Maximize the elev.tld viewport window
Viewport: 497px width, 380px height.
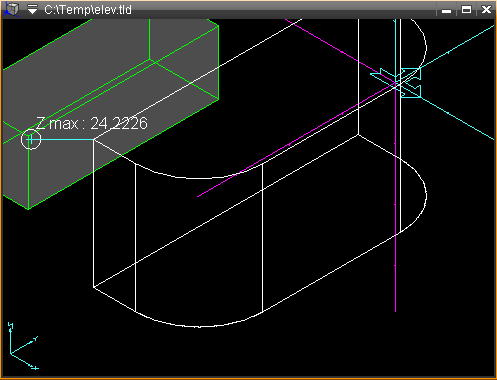tap(466, 10)
